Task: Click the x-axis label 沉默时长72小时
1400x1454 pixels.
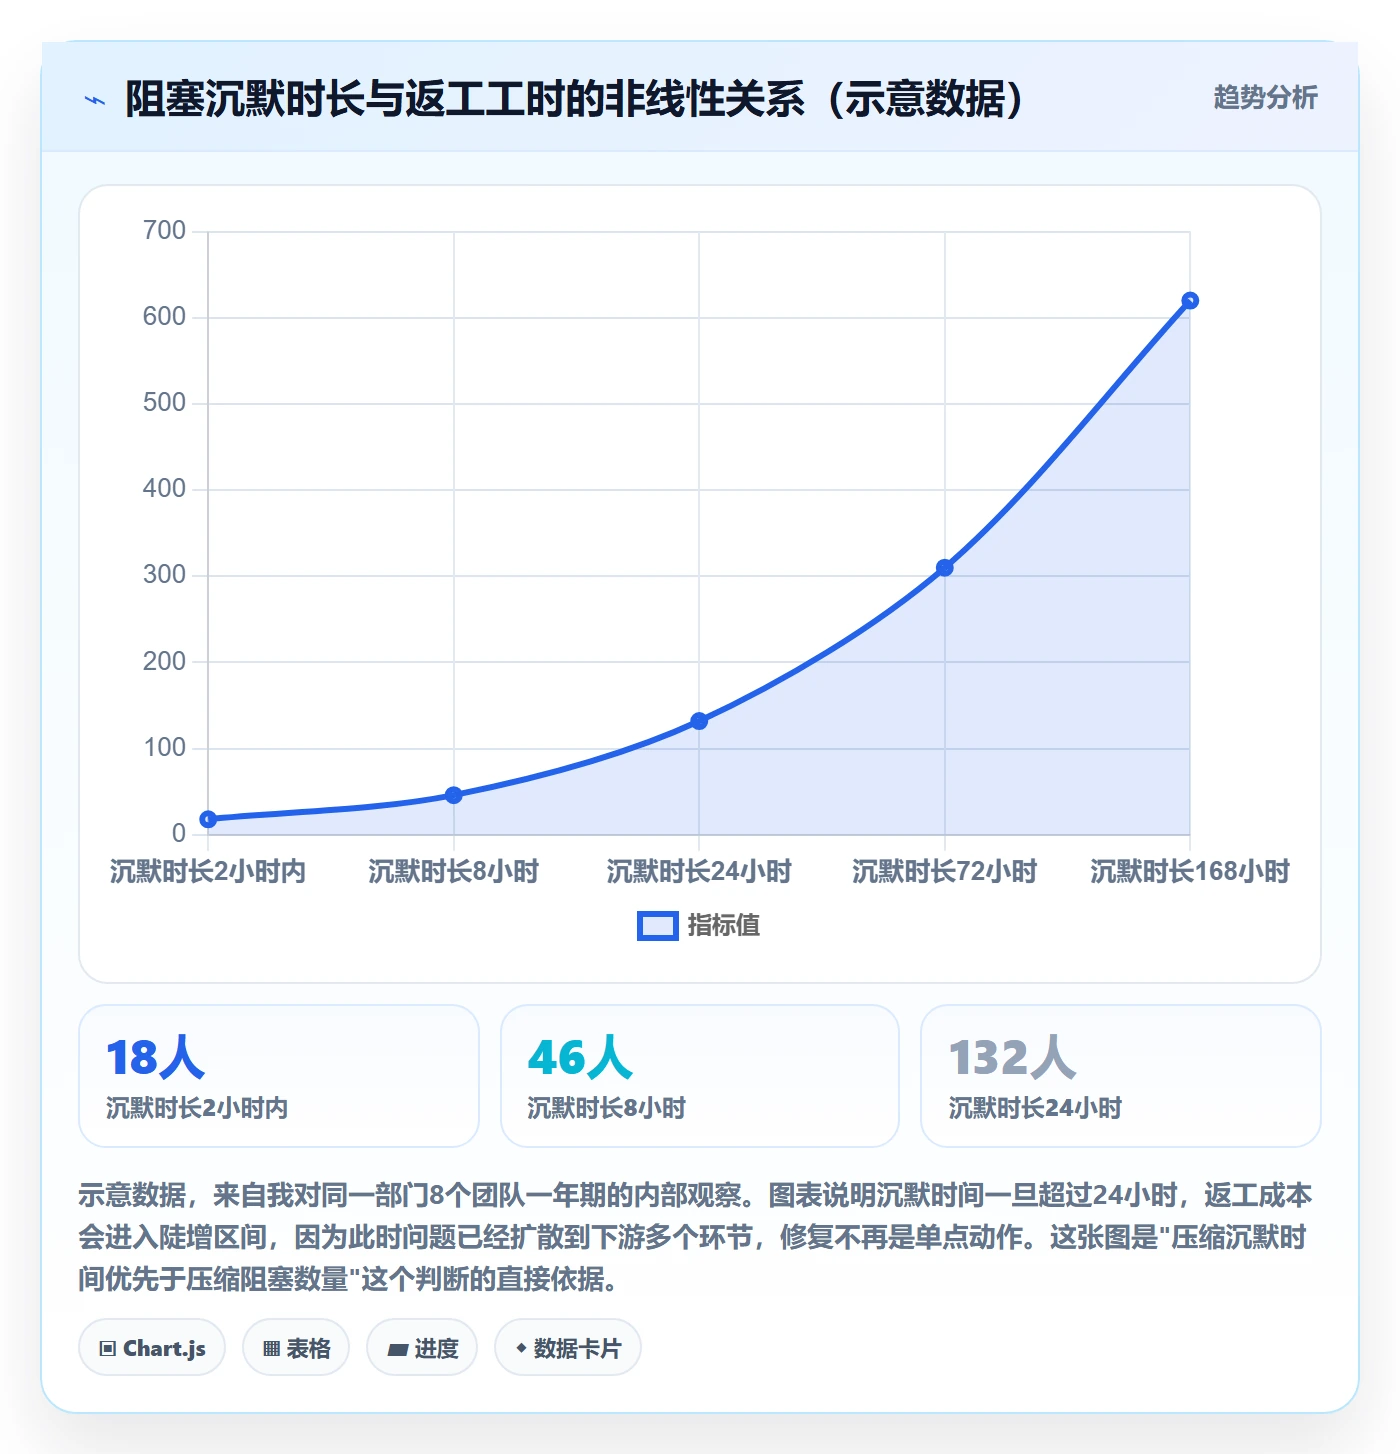Action: click(945, 872)
